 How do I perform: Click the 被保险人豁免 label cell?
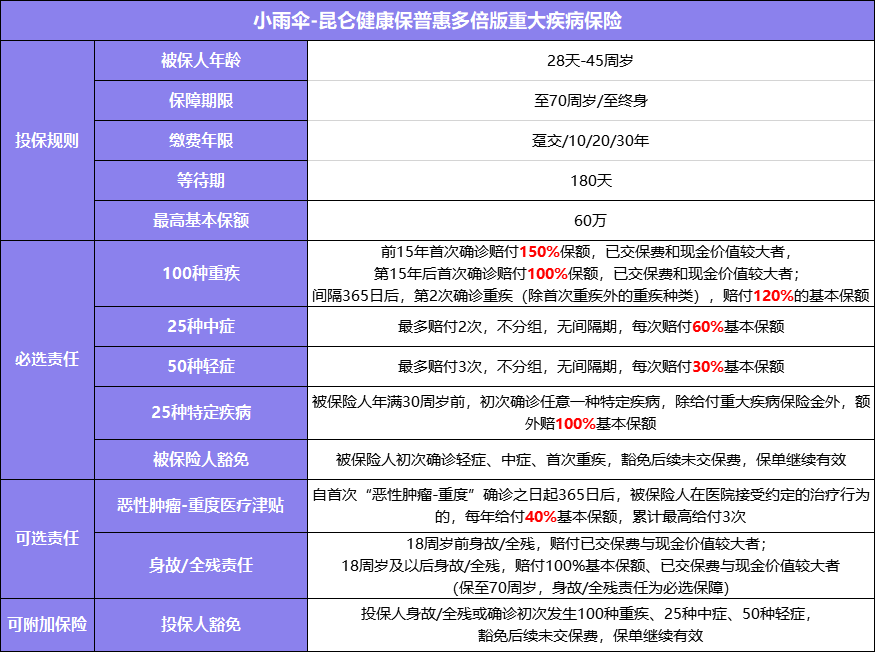pos(201,459)
